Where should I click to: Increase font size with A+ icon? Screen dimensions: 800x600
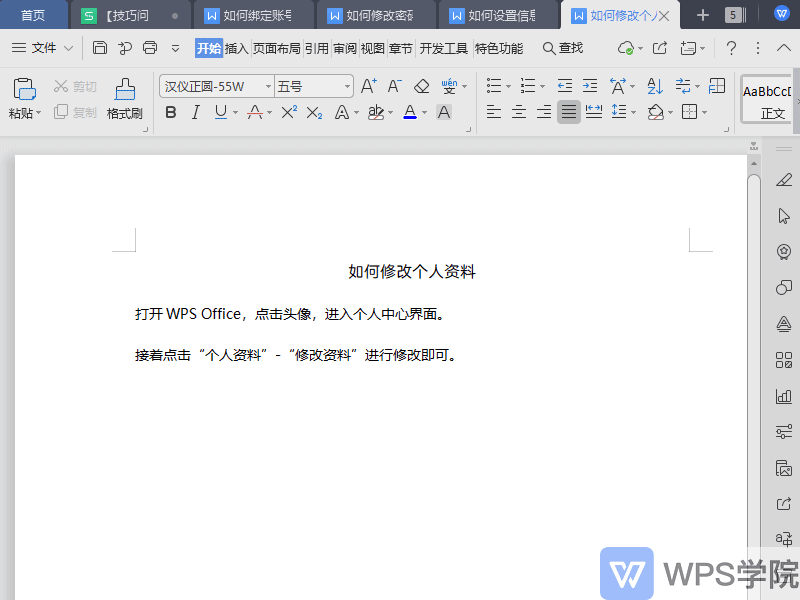[369, 87]
